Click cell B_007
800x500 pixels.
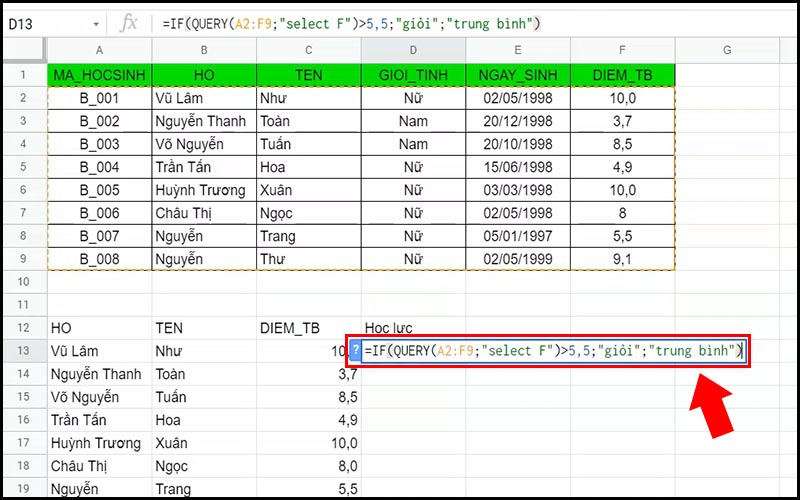99,236
